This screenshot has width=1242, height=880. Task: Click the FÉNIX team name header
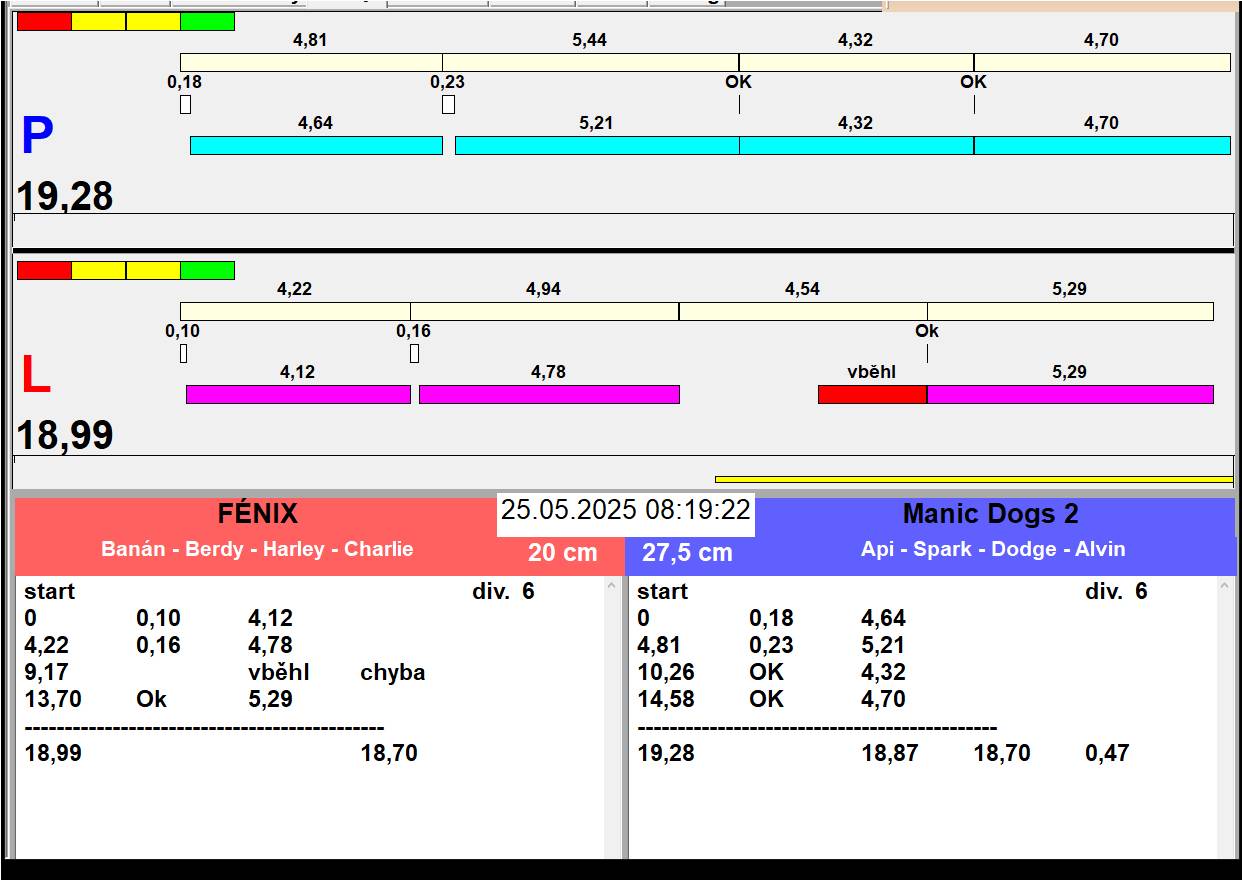pos(258,514)
